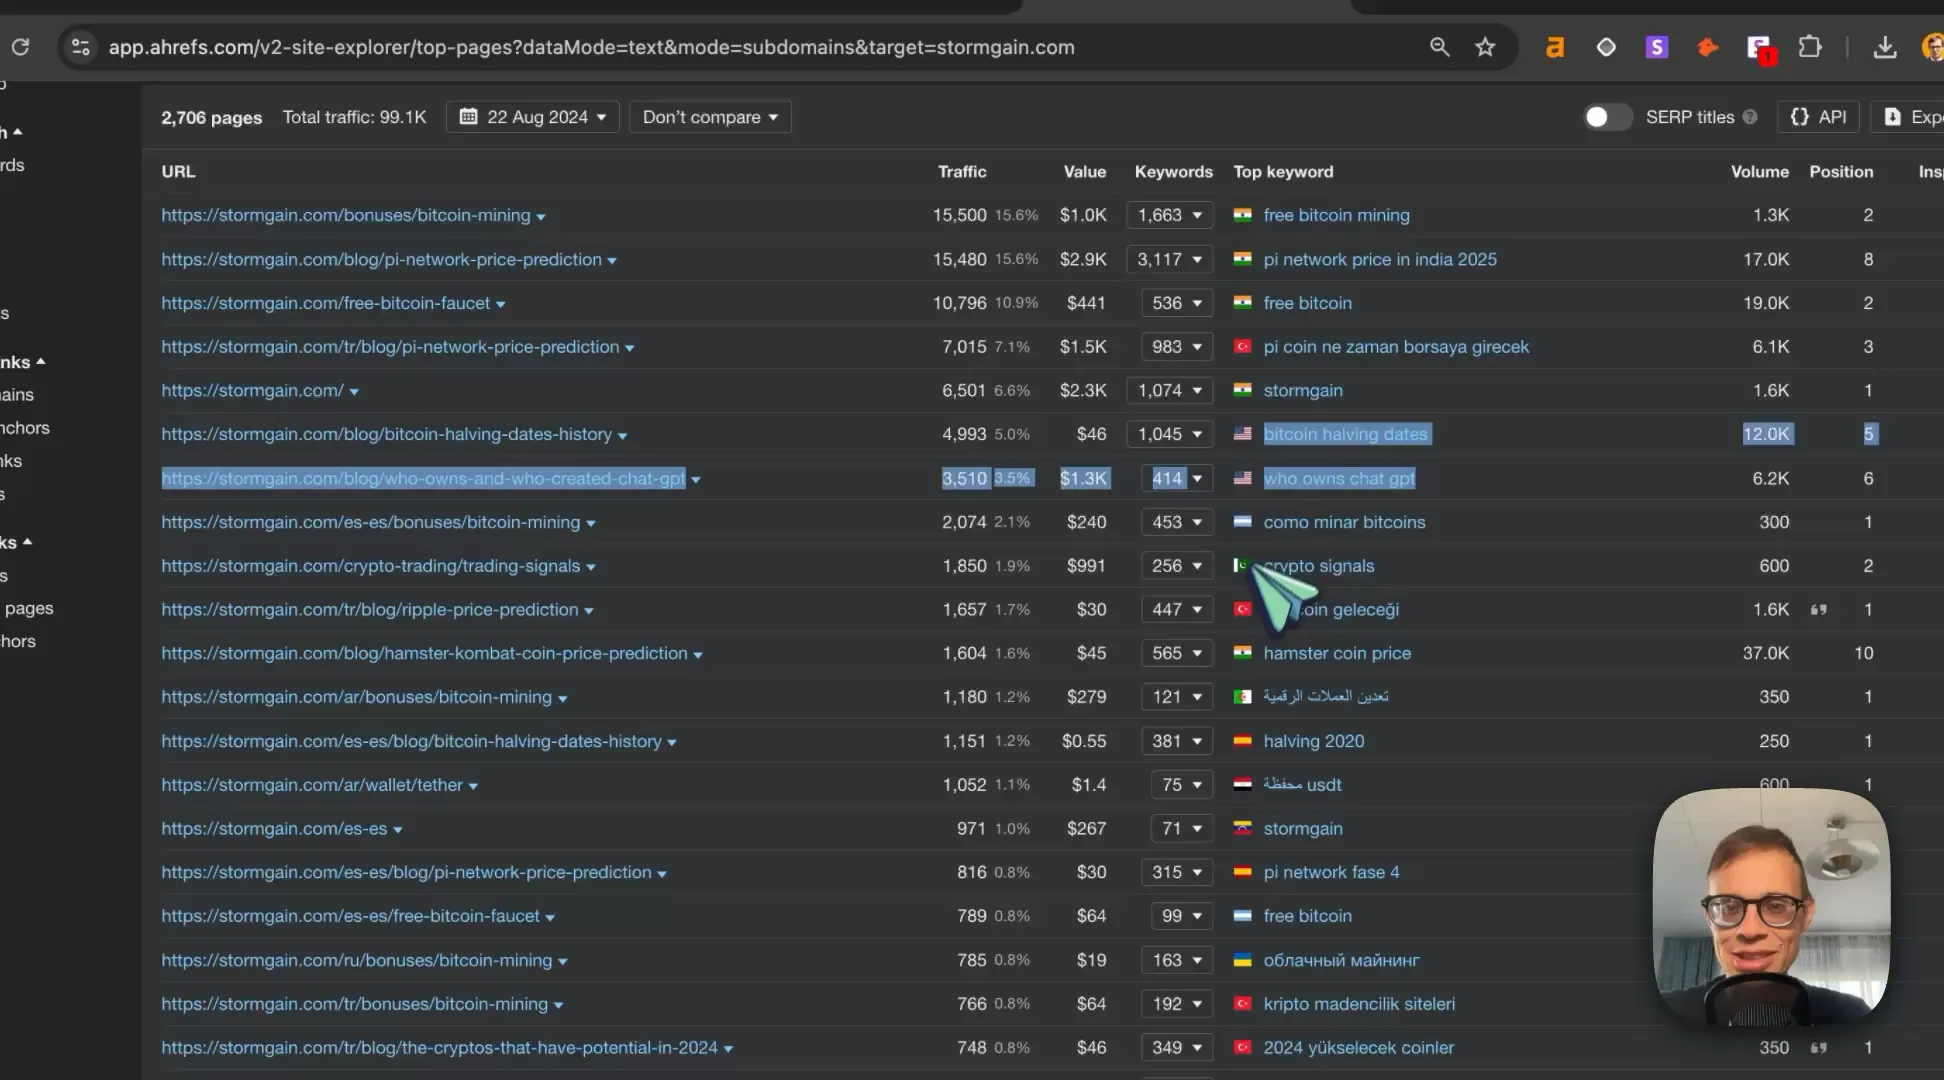Bookmark this page with the star icon
Viewport: 1944px width, 1080px height.
click(x=1485, y=47)
